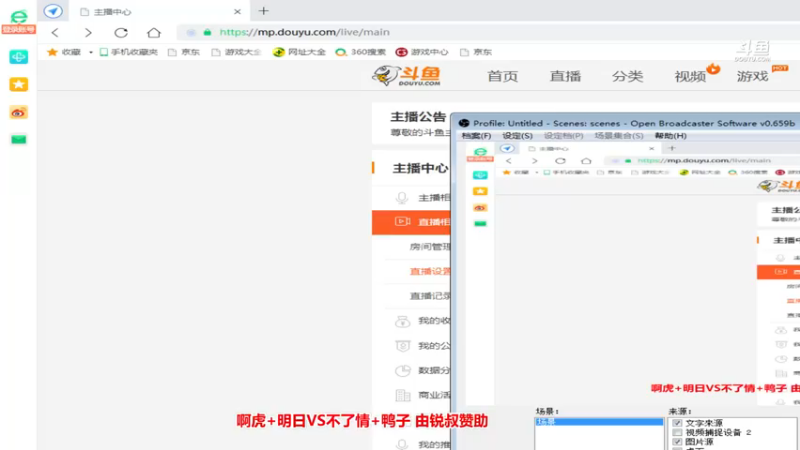Open the OBS 设定(S) menu

(517, 136)
